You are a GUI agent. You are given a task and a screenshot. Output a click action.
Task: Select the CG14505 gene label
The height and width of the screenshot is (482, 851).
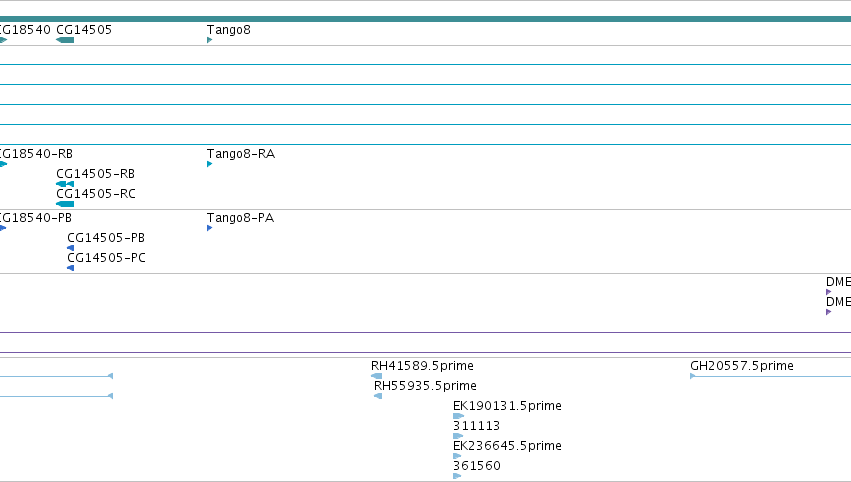click(x=84, y=30)
